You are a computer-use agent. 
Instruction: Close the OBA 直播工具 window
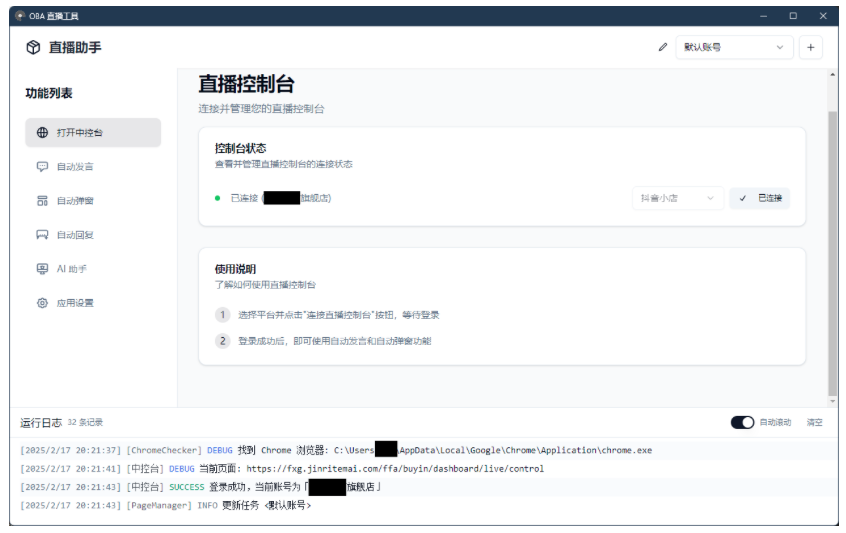coord(823,16)
